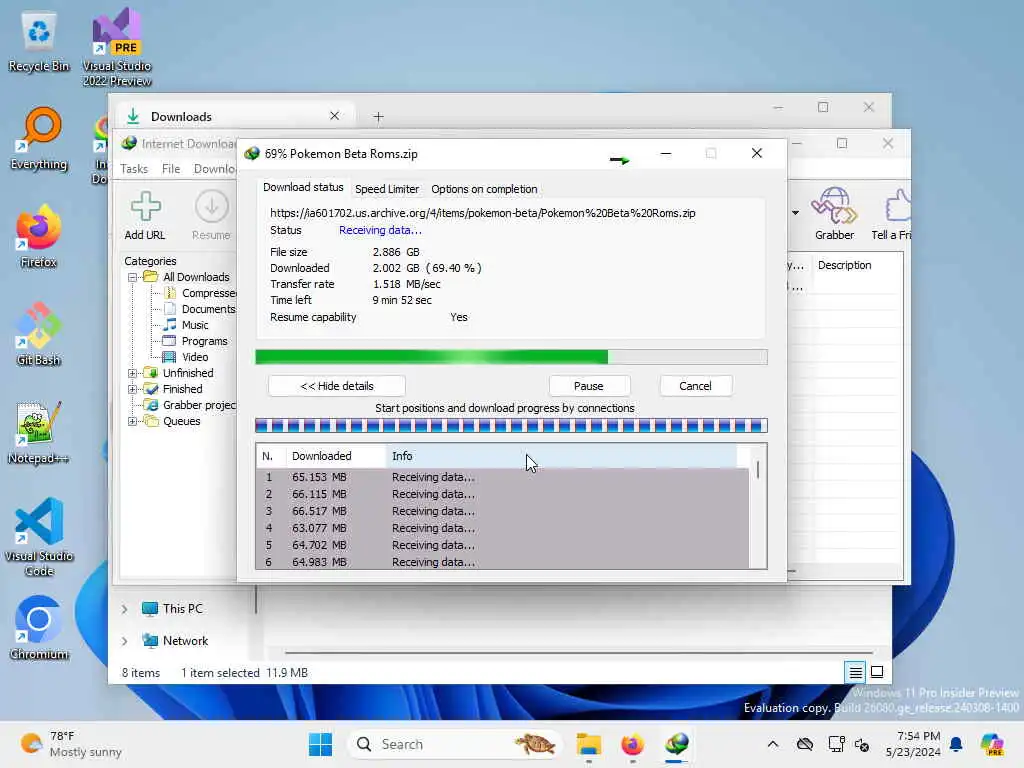This screenshot has width=1024, height=768.
Task: Open Notepad++ desktop shortcut
Action: [39, 432]
